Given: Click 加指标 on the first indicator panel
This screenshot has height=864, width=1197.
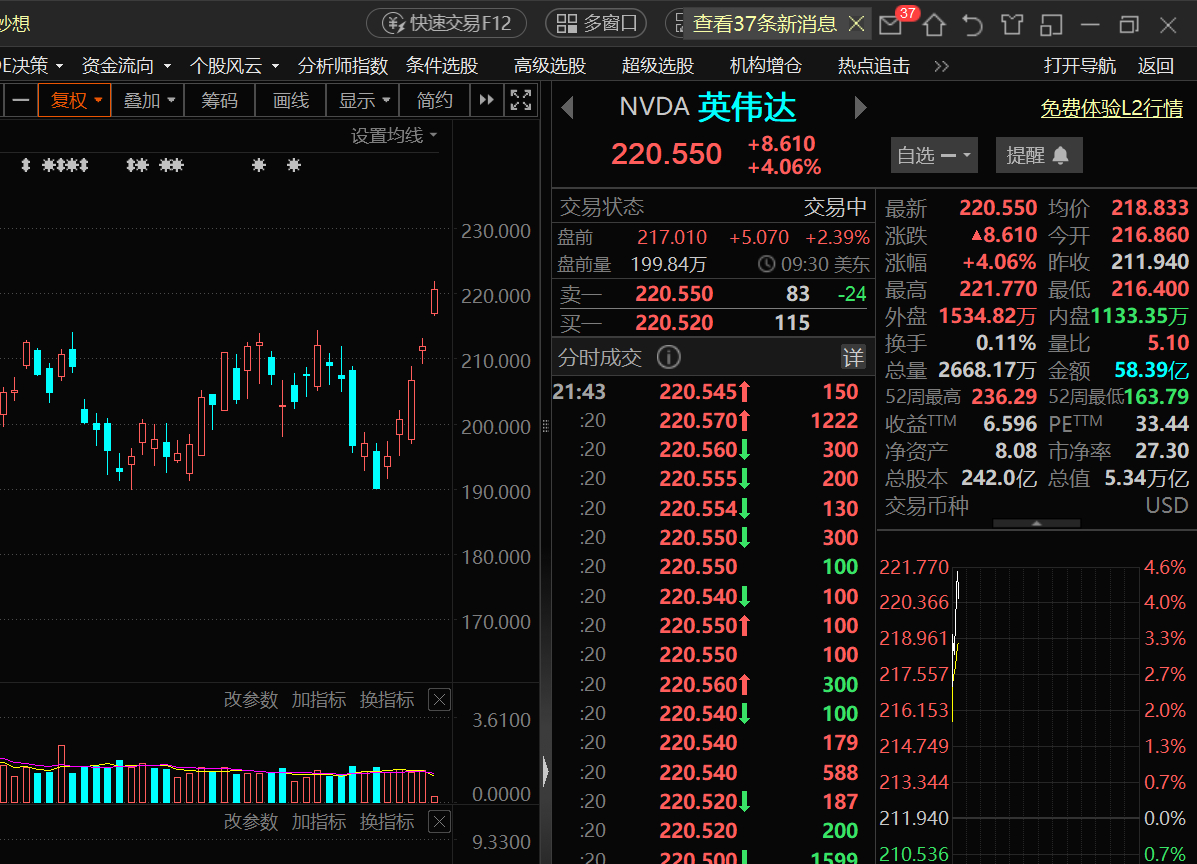Looking at the screenshot, I should tap(318, 700).
